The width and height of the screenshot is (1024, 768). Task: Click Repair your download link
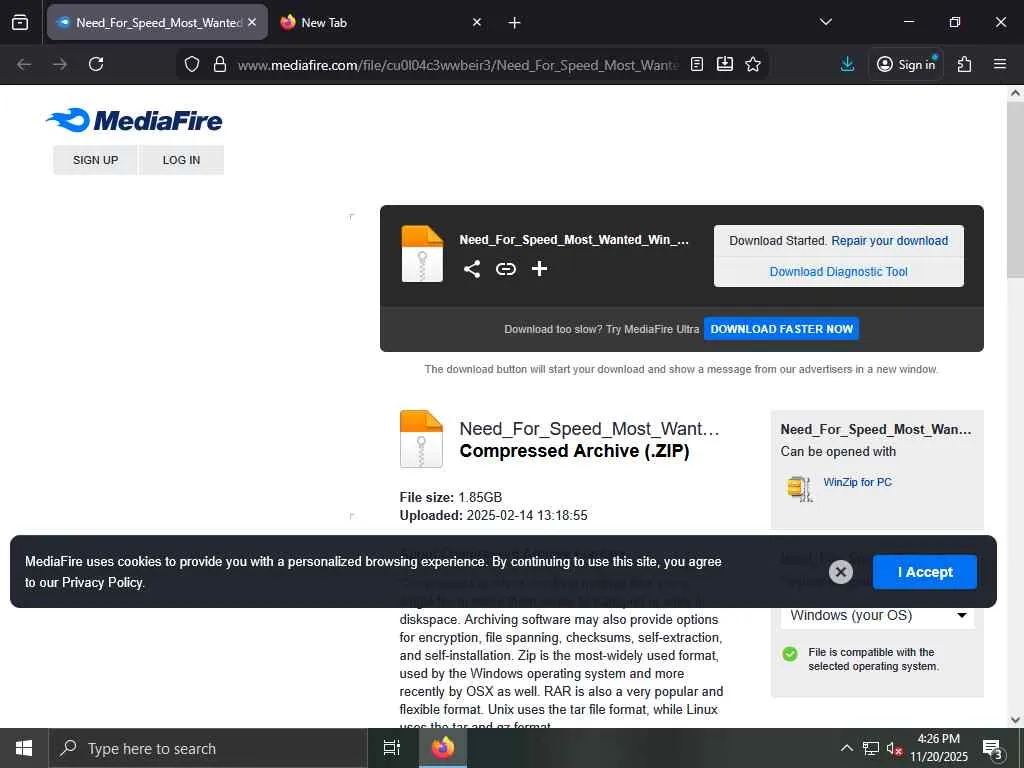(x=889, y=240)
